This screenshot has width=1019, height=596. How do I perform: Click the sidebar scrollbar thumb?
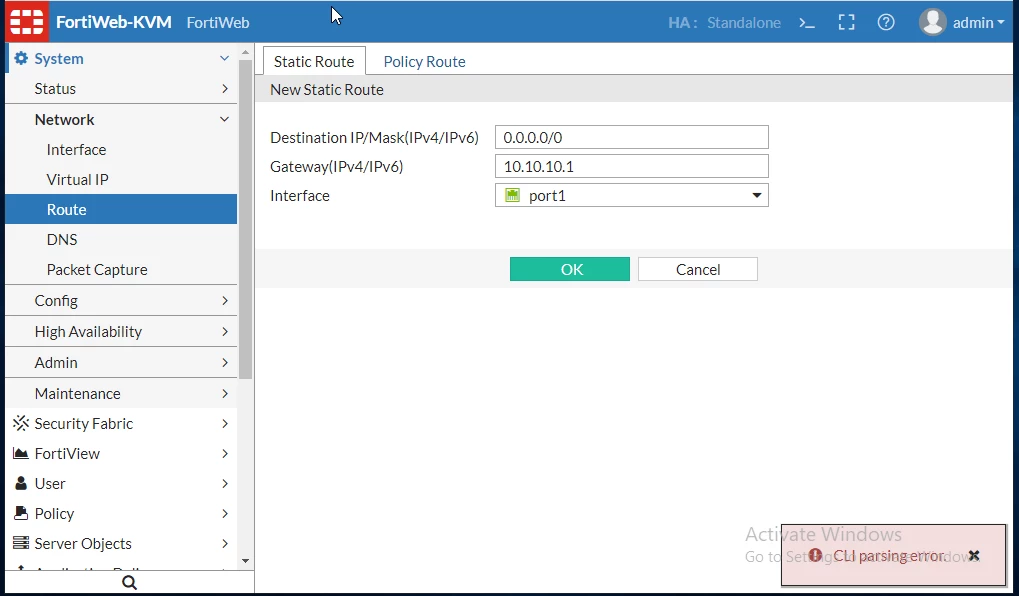pos(245,219)
